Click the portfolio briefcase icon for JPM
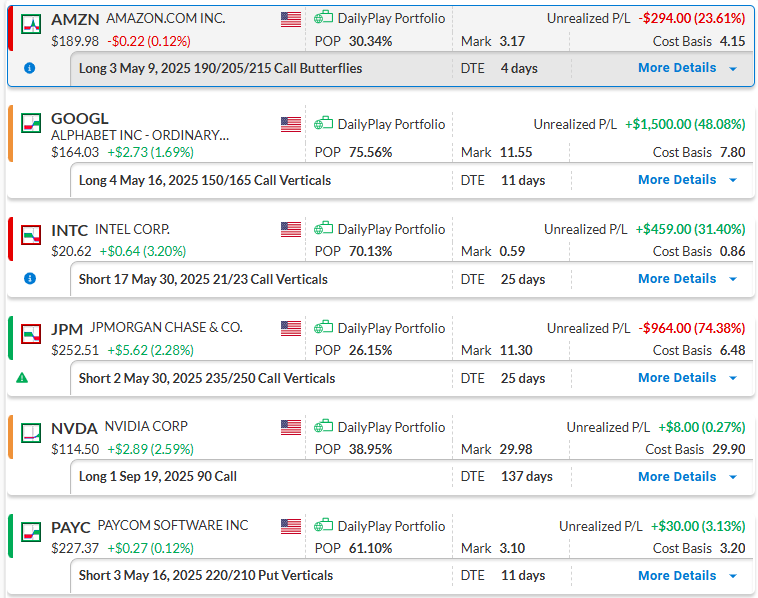The image size is (758, 598). (323, 327)
